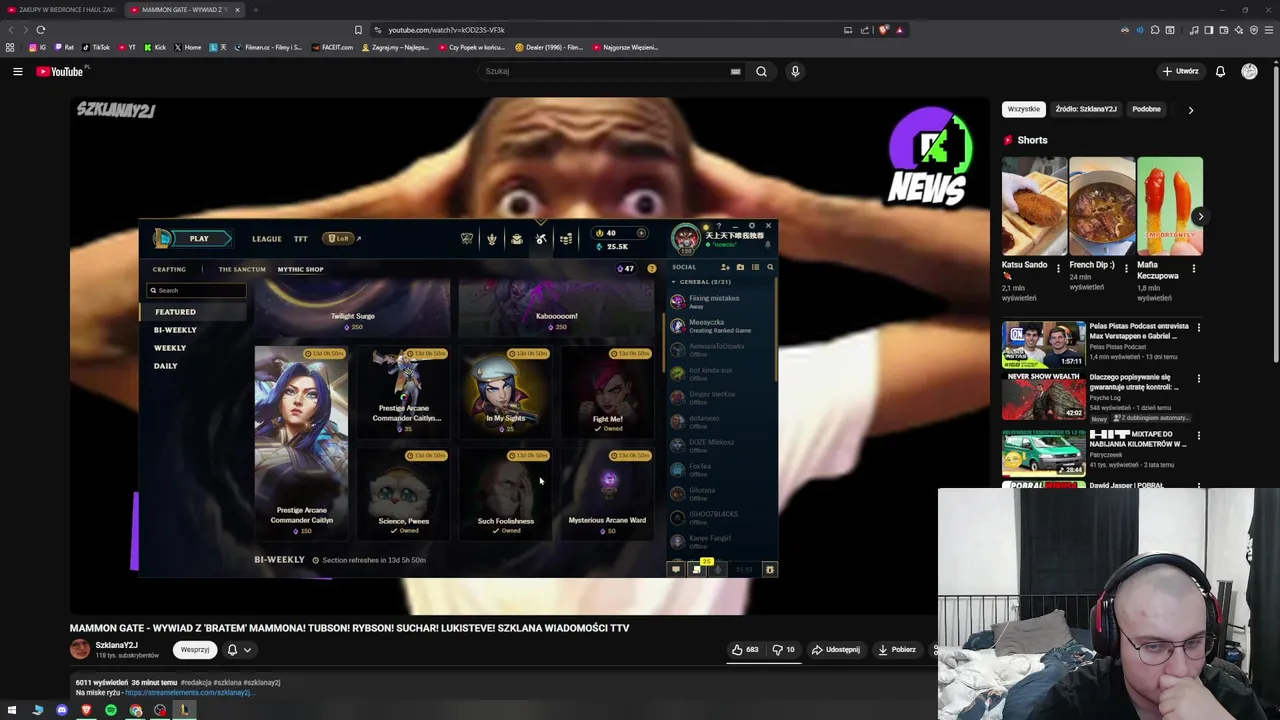The image size is (1280, 720).
Task: Click the Utwórz create button
Action: (1180, 71)
